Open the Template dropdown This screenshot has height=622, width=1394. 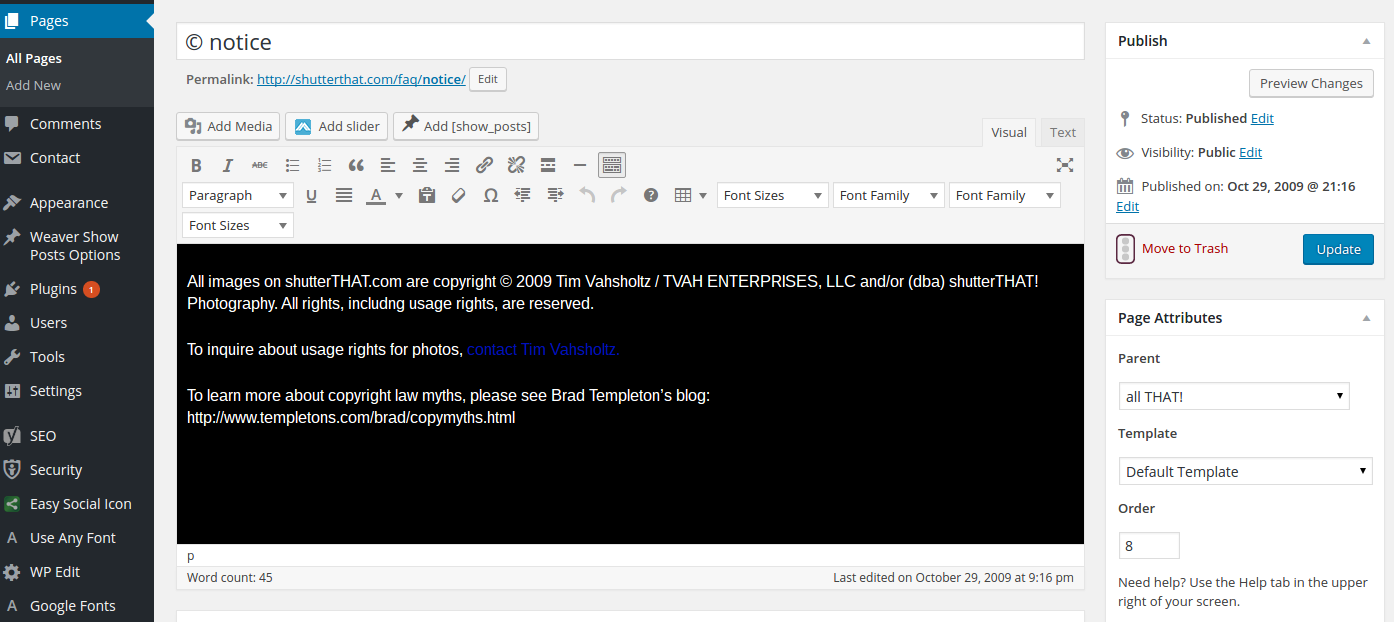[x=1245, y=472]
